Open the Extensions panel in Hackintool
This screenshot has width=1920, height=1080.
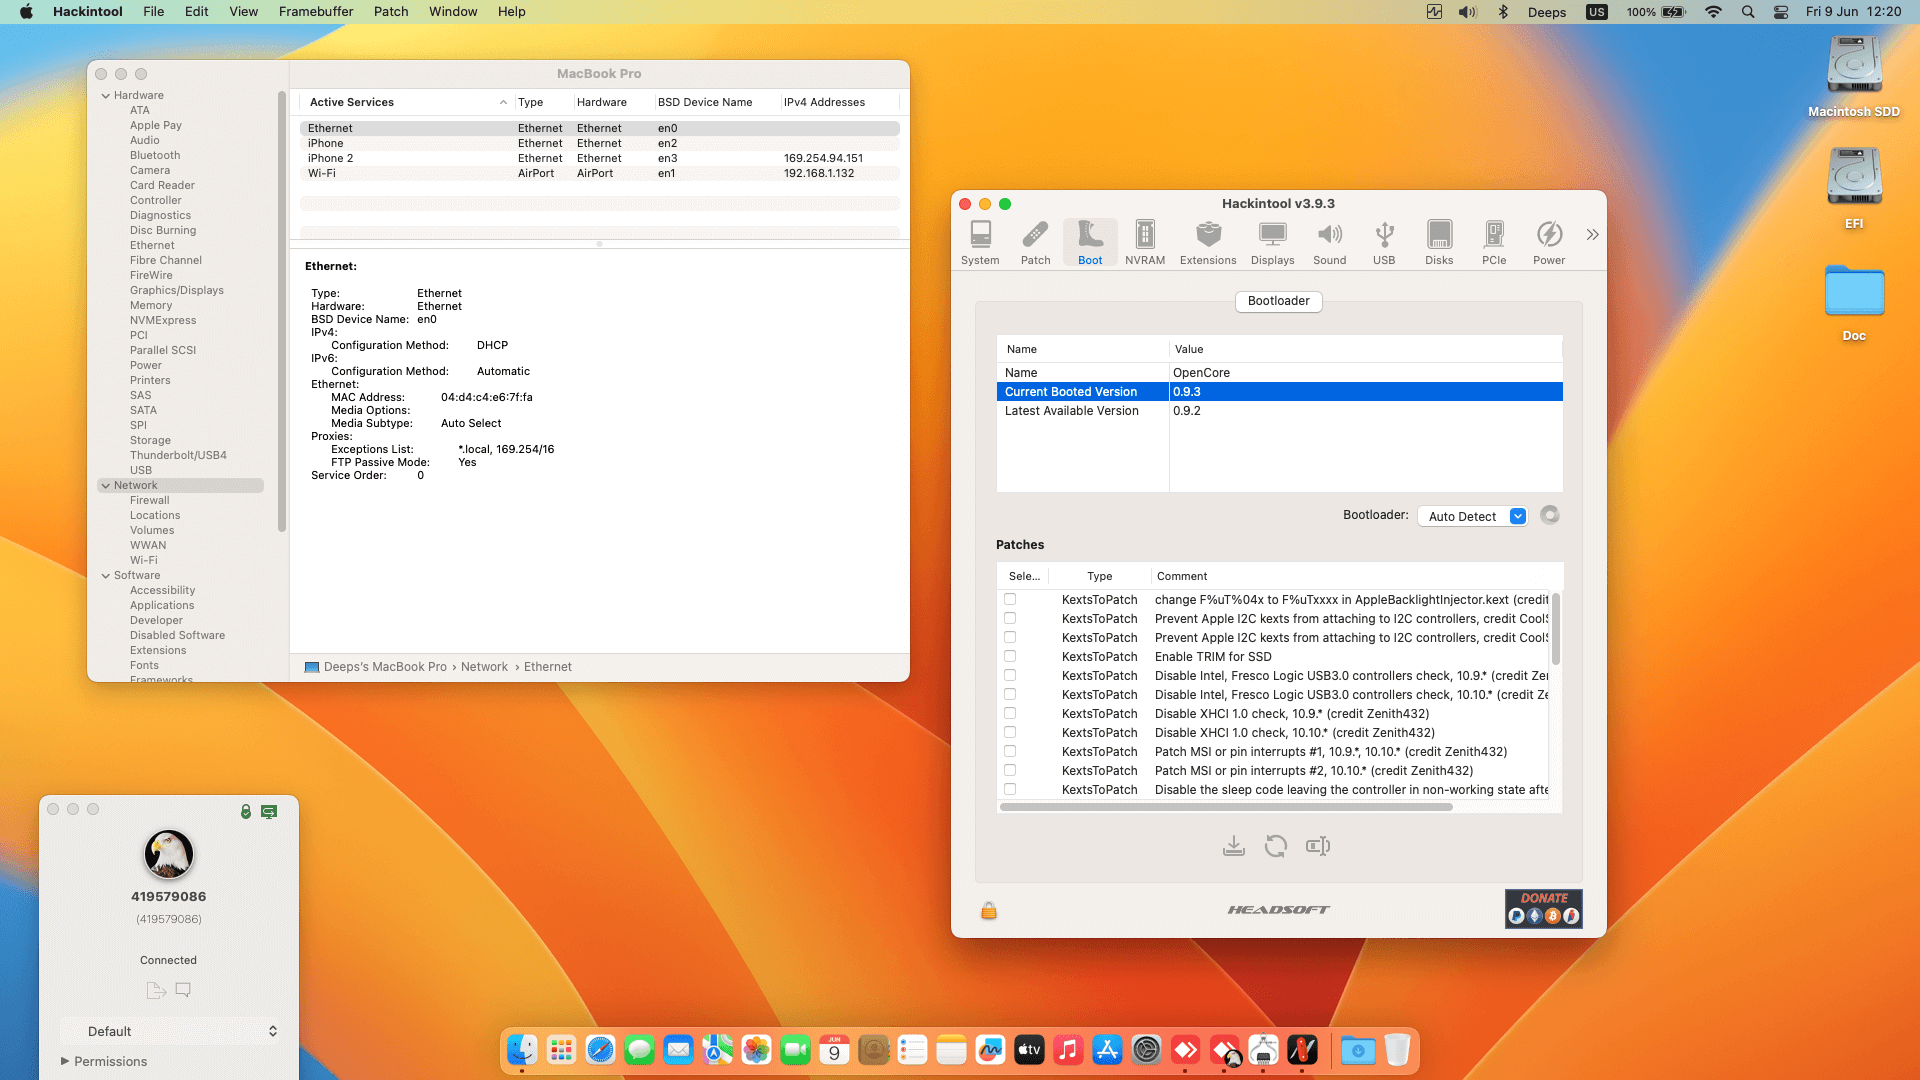click(x=1208, y=242)
